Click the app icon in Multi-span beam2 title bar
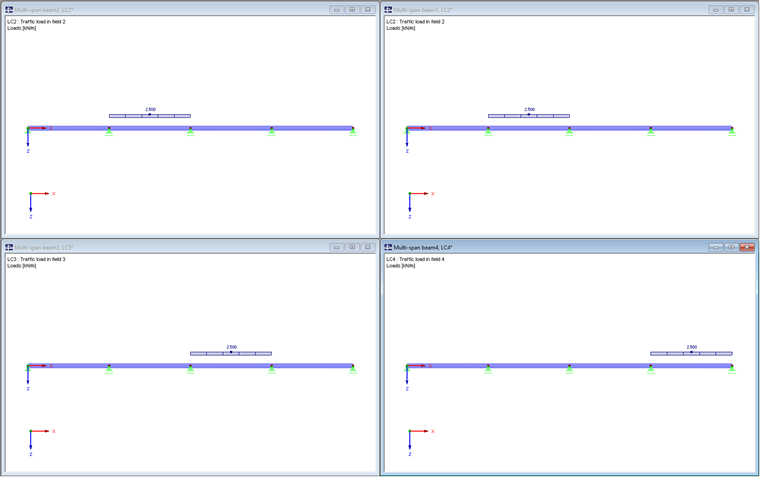The image size is (760, 477). pos(9,9)
